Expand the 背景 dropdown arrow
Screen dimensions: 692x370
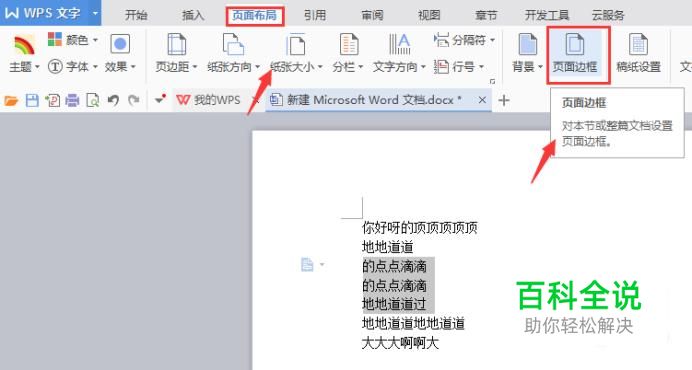coord(540,67)
